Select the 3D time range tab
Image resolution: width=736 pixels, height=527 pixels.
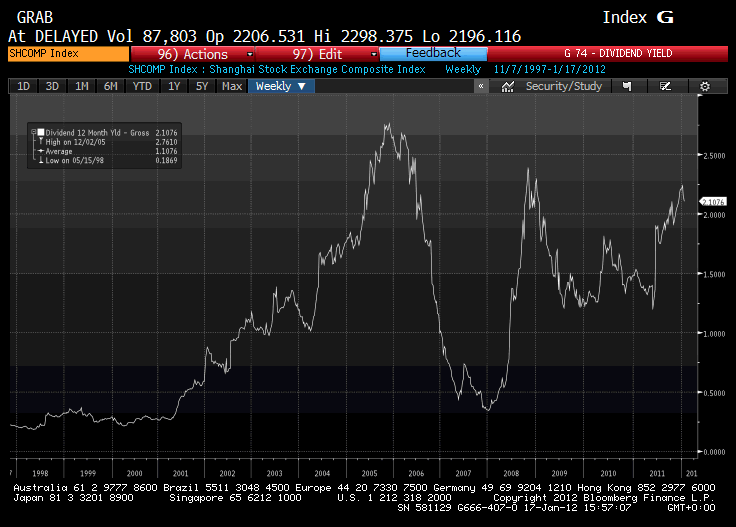[x=52, y=86]
